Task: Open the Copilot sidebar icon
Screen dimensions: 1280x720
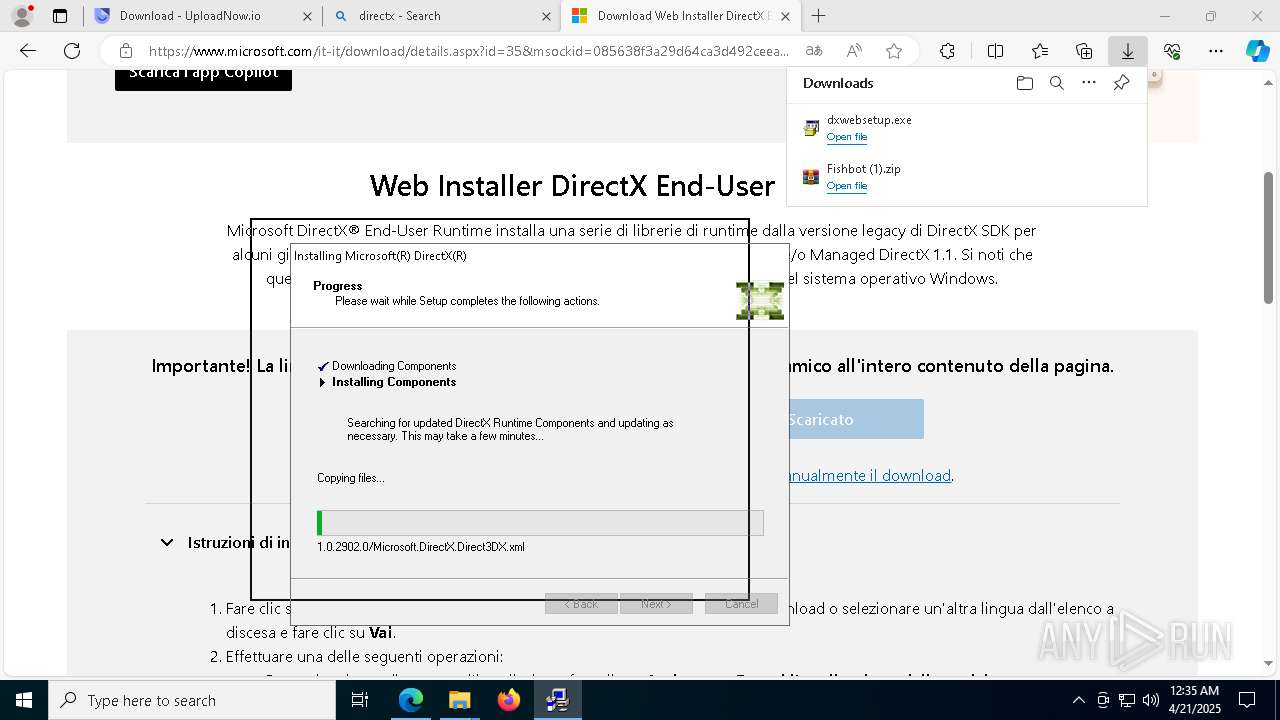Action: pyautogui.click(x=1257, y=51)
